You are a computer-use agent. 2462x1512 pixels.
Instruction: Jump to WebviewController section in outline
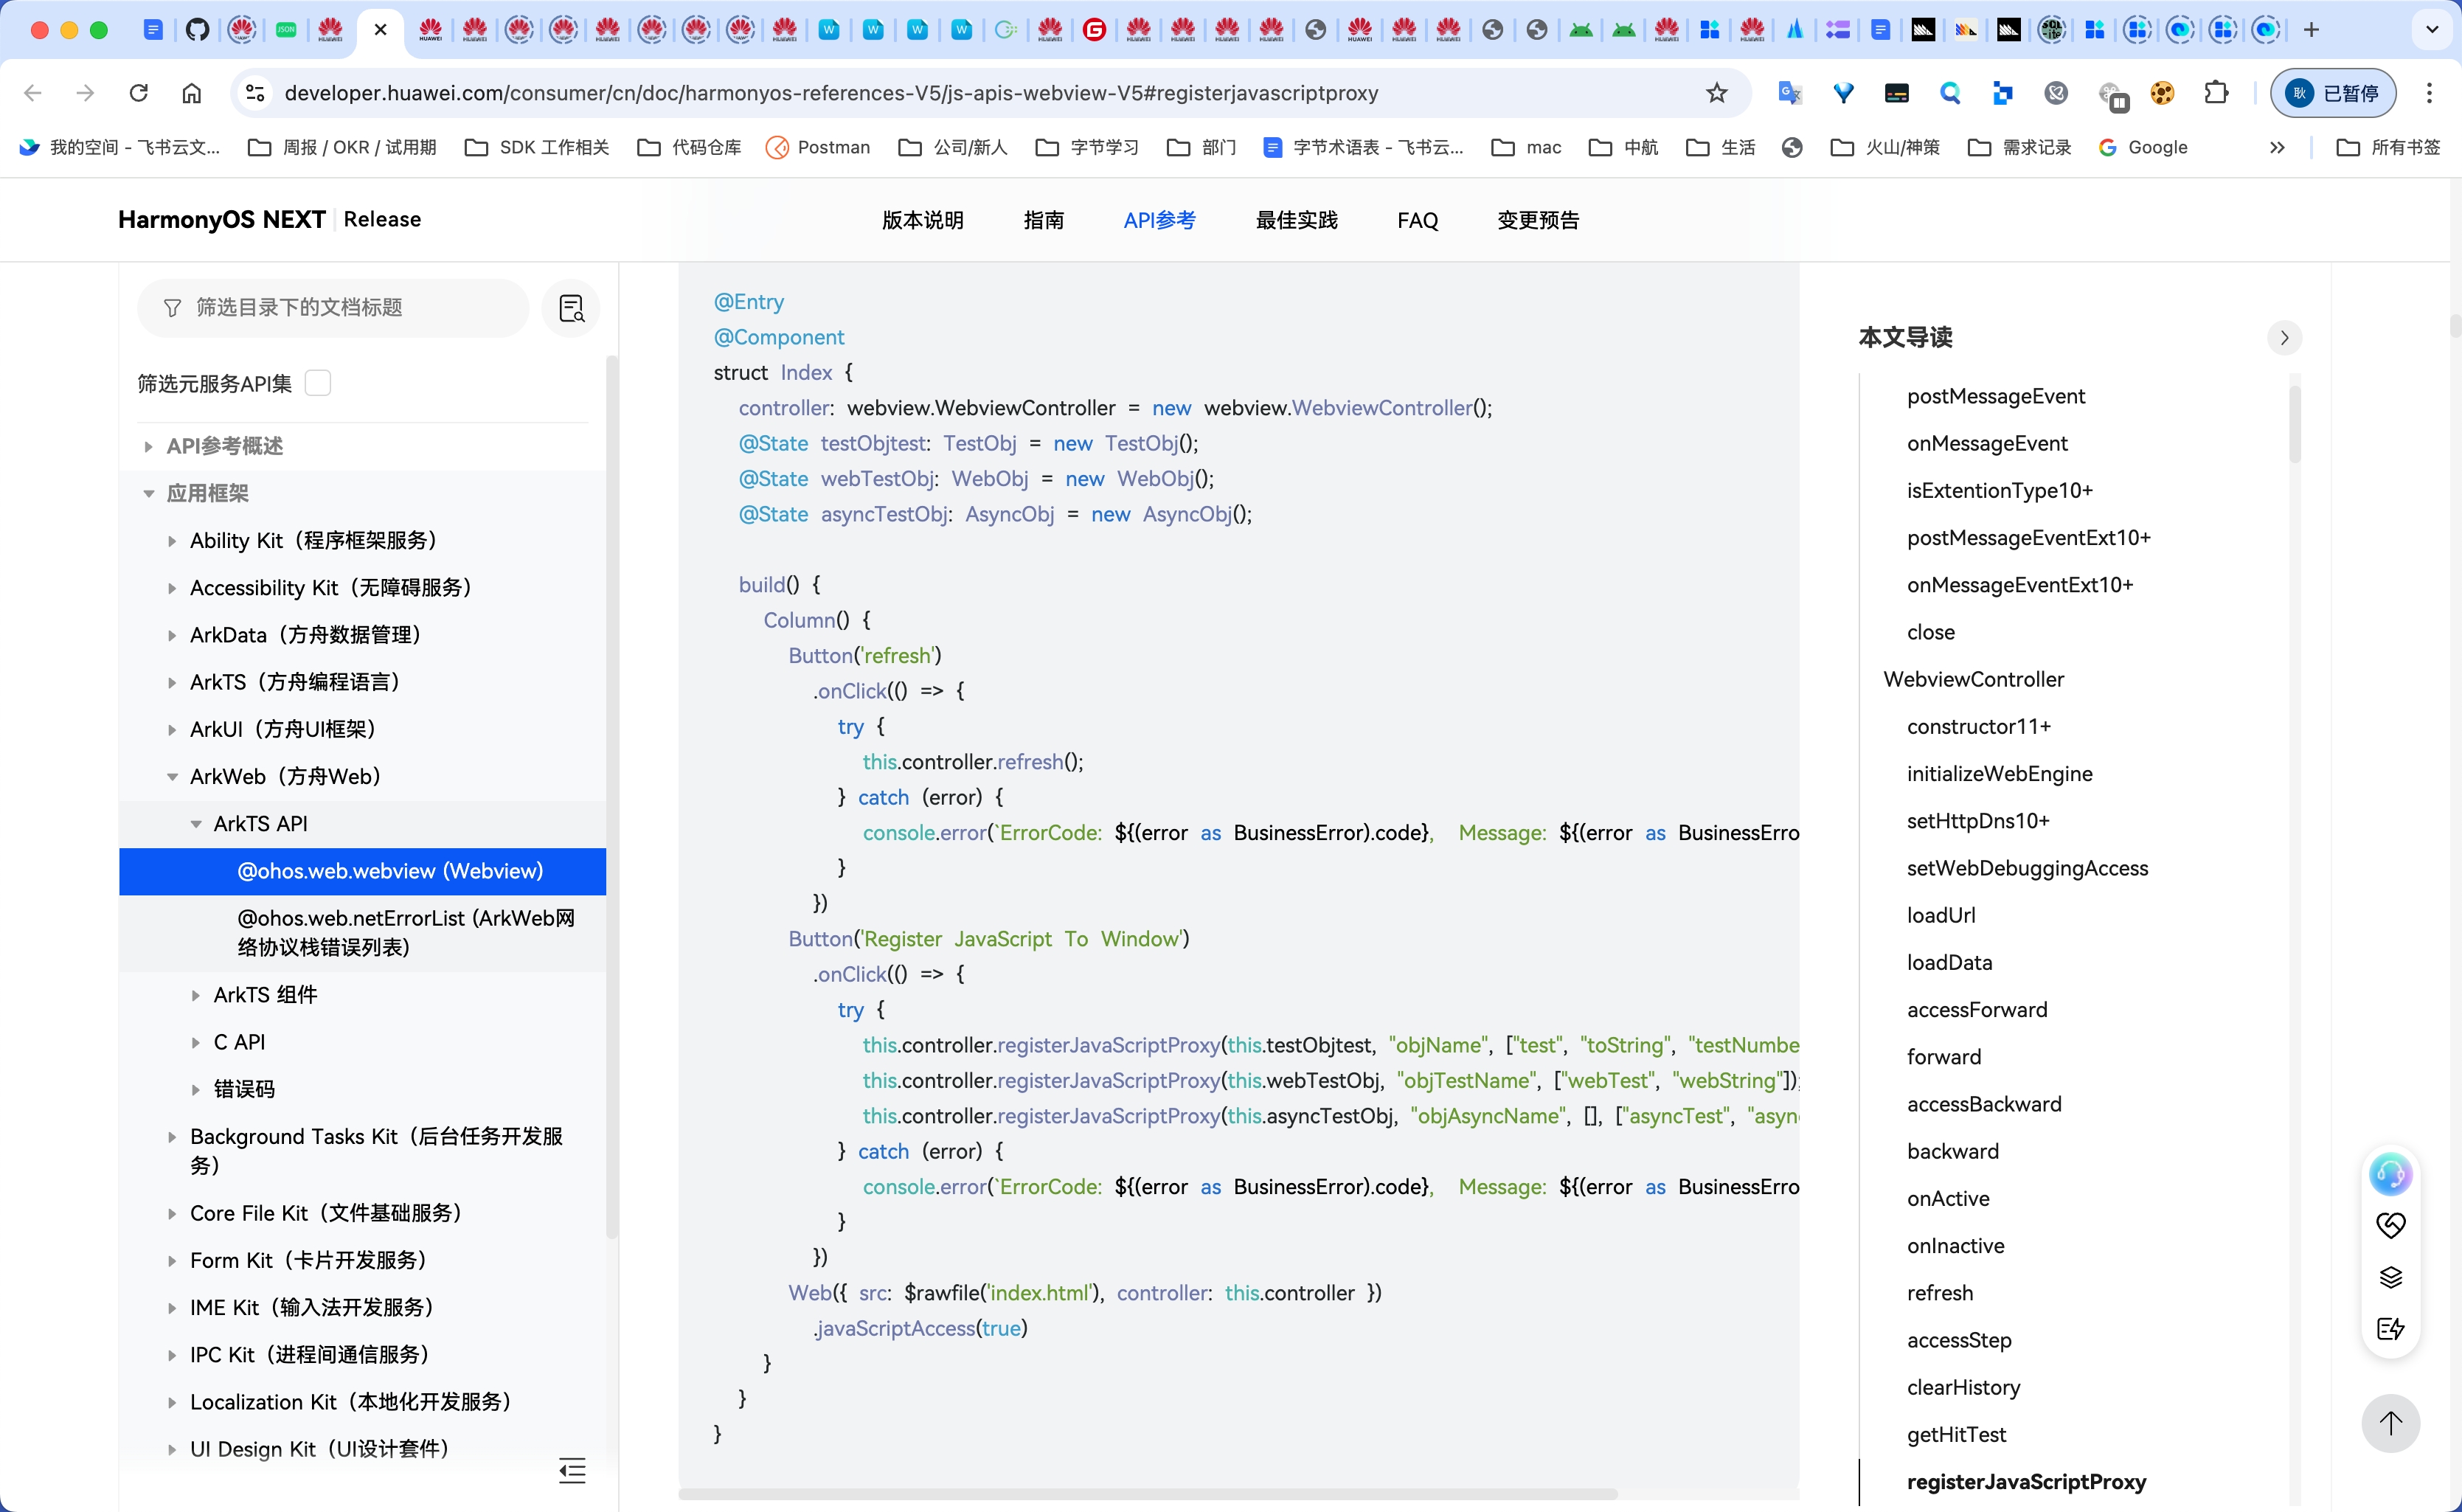[1973, 679]
